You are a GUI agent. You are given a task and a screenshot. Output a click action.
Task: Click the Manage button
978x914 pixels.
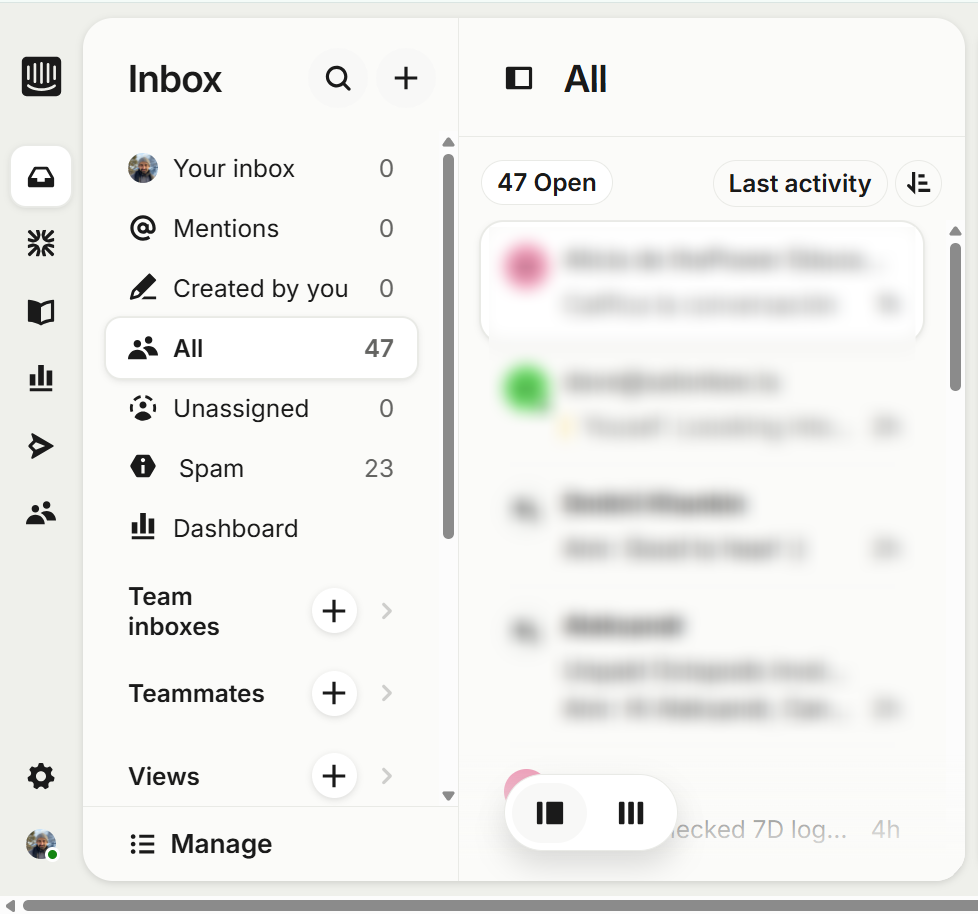(200, 843)
